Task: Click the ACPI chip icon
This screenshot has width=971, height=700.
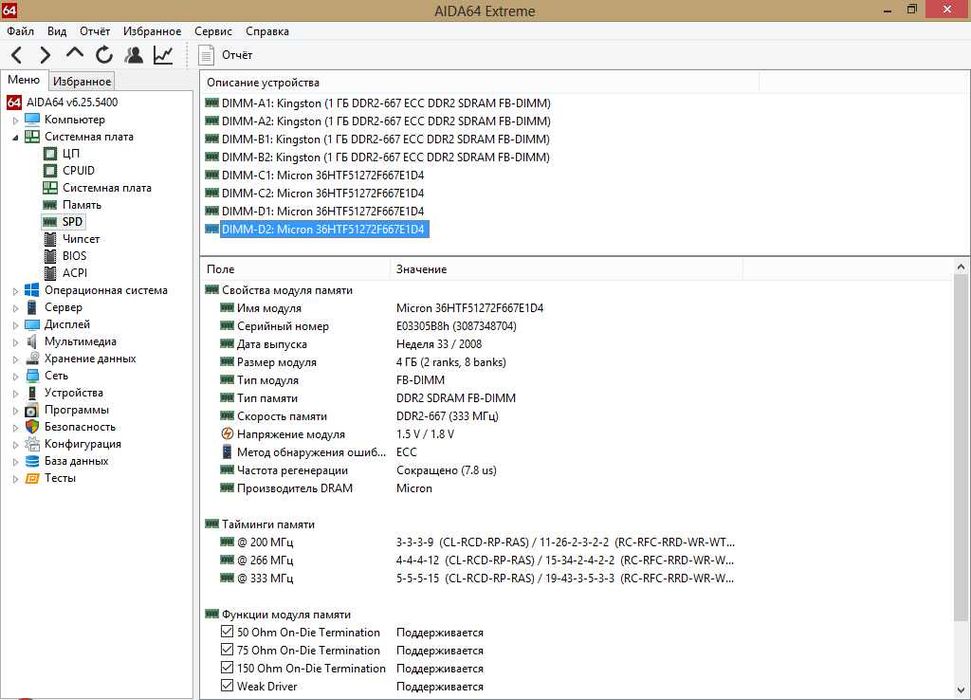Action: [x=50, y=273]
